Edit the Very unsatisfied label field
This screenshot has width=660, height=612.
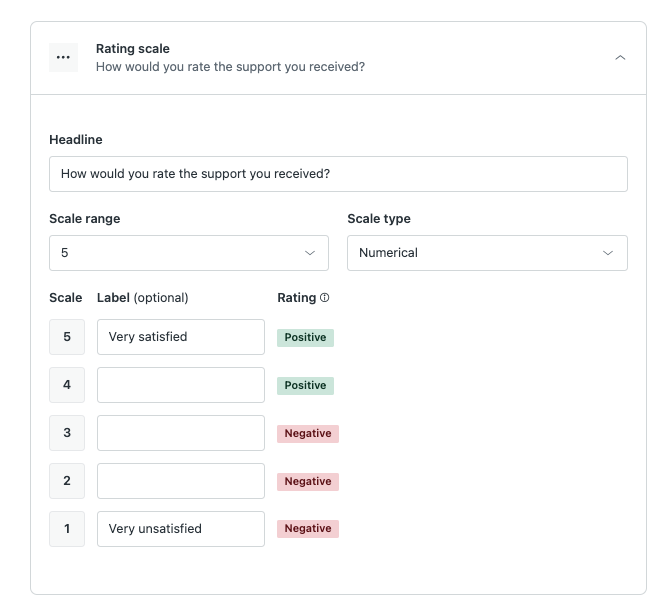pyautogui.click(x=181, y=529)
